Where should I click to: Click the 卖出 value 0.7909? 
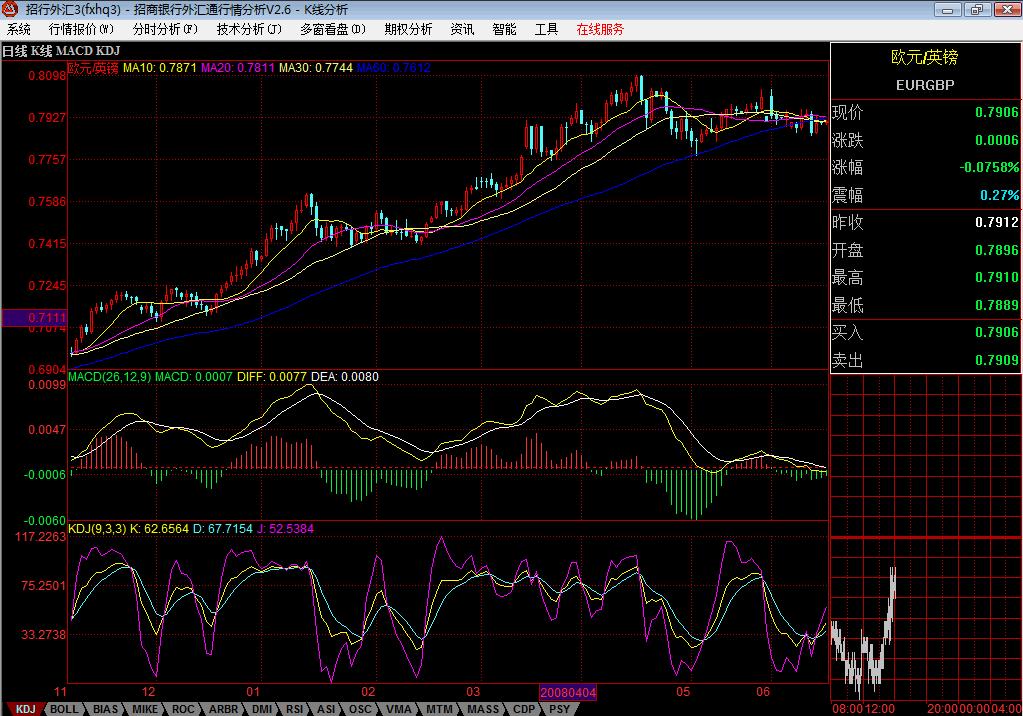coord(996,360)
